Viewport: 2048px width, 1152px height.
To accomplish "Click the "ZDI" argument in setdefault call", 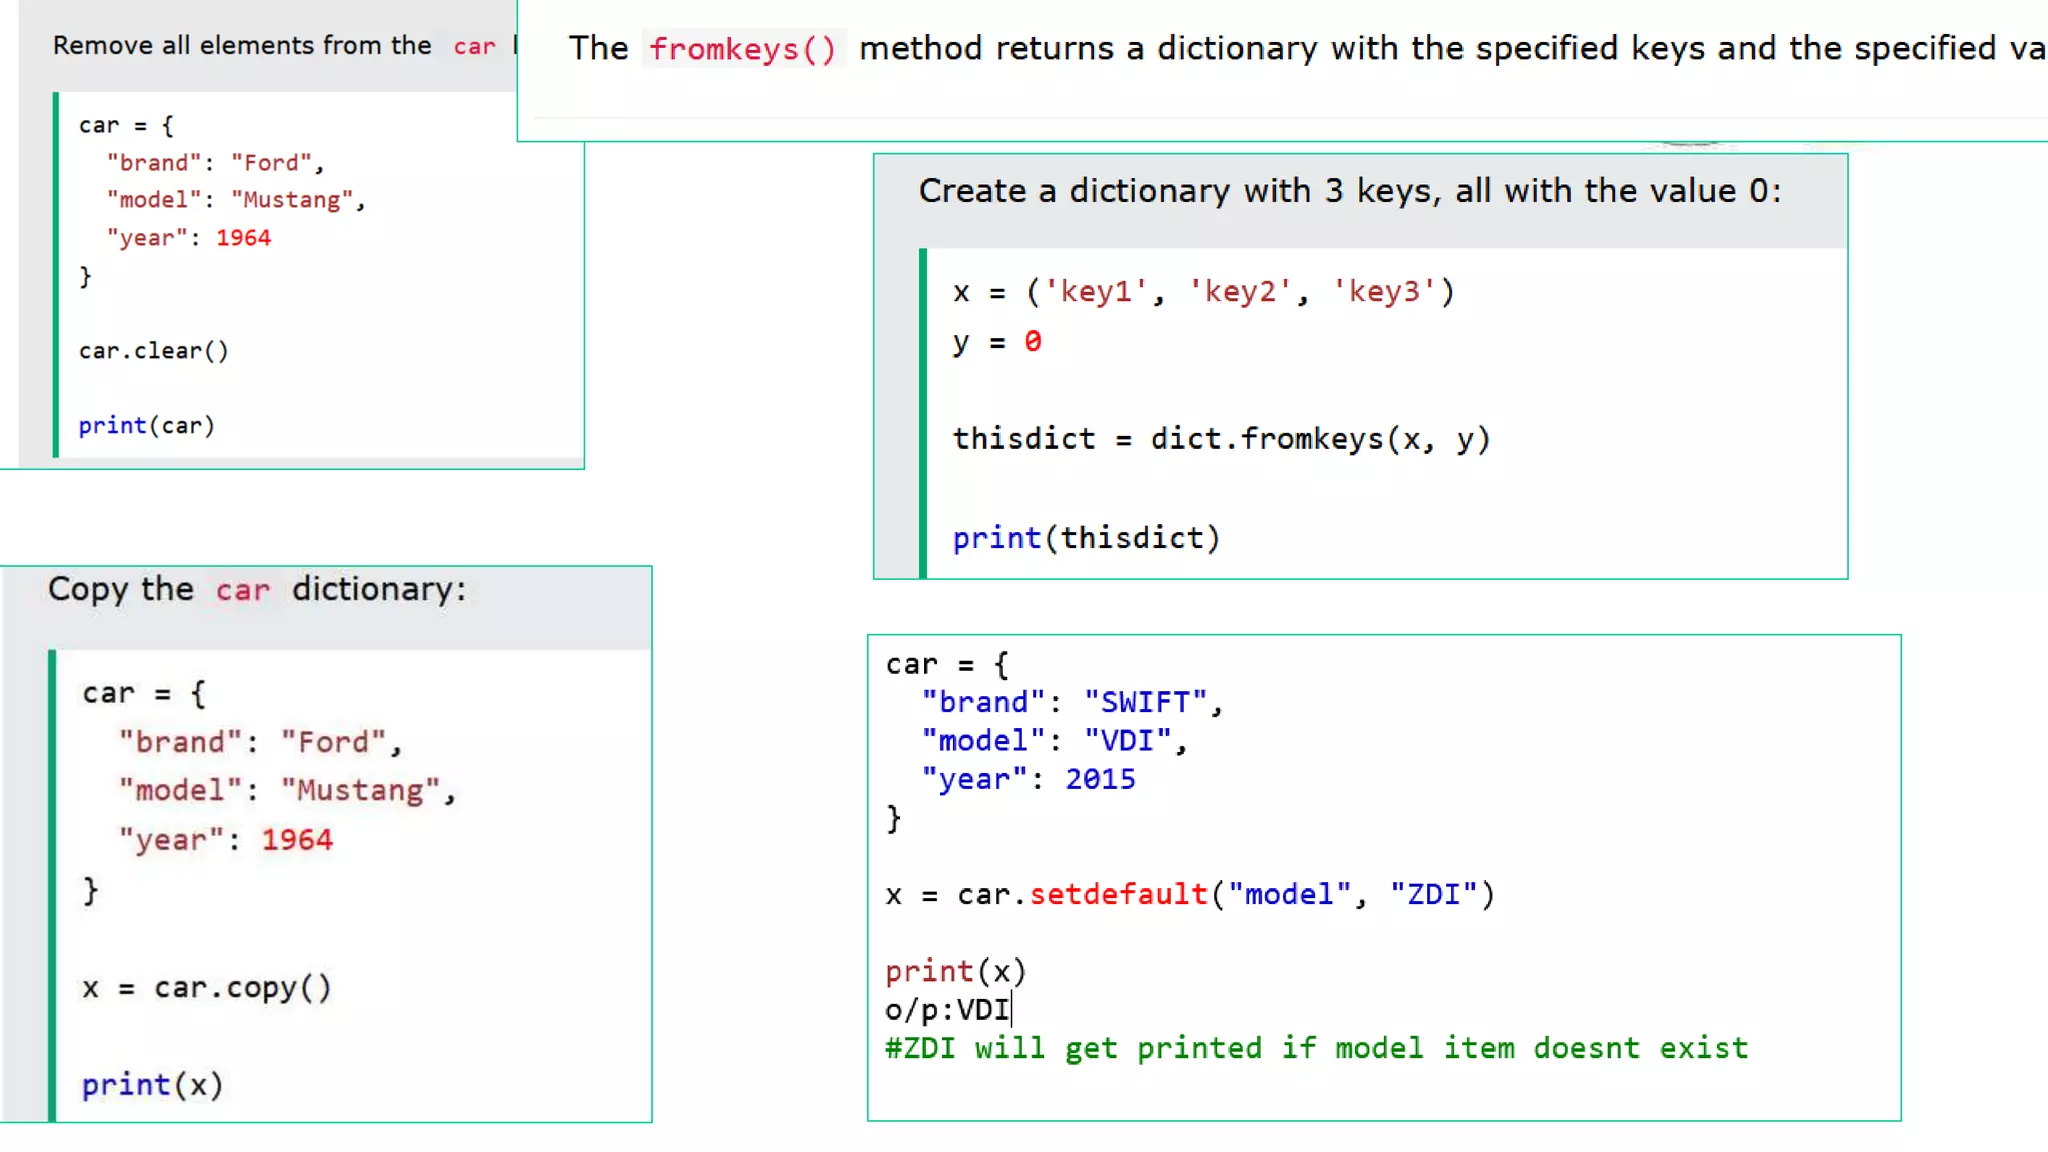I will (1433, 894).
